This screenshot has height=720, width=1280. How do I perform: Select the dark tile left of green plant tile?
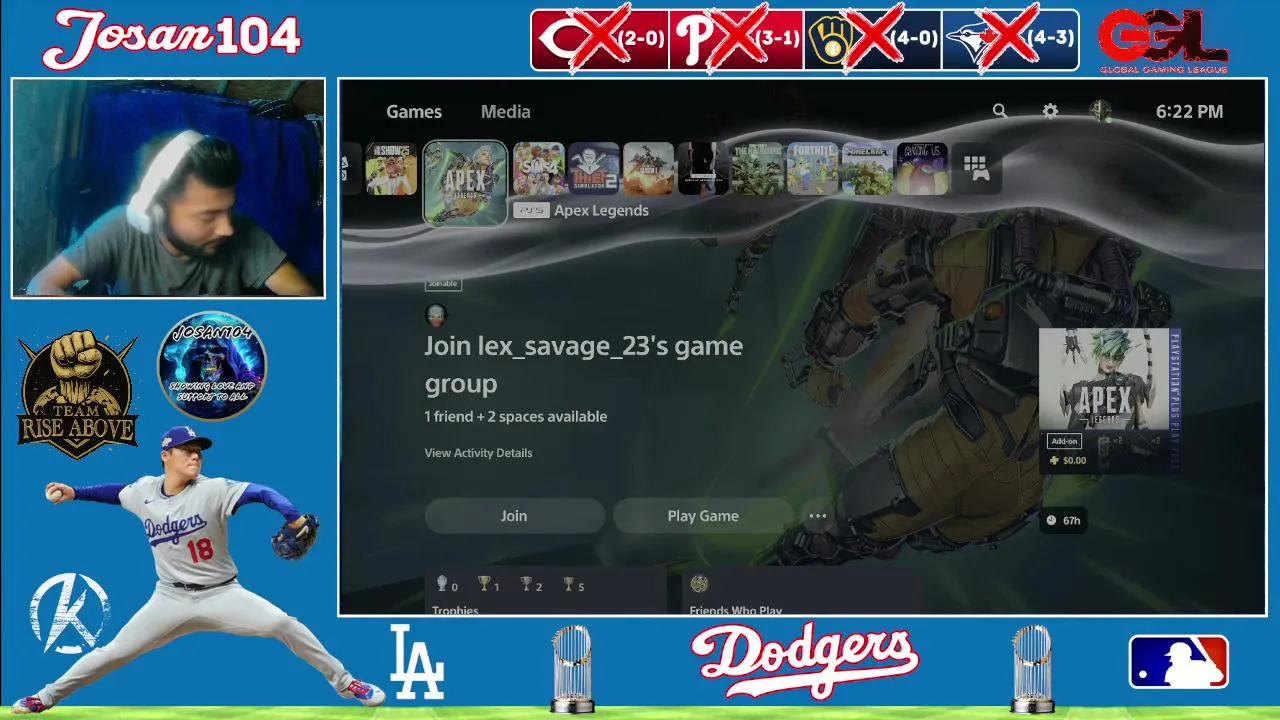coord(703,168)
